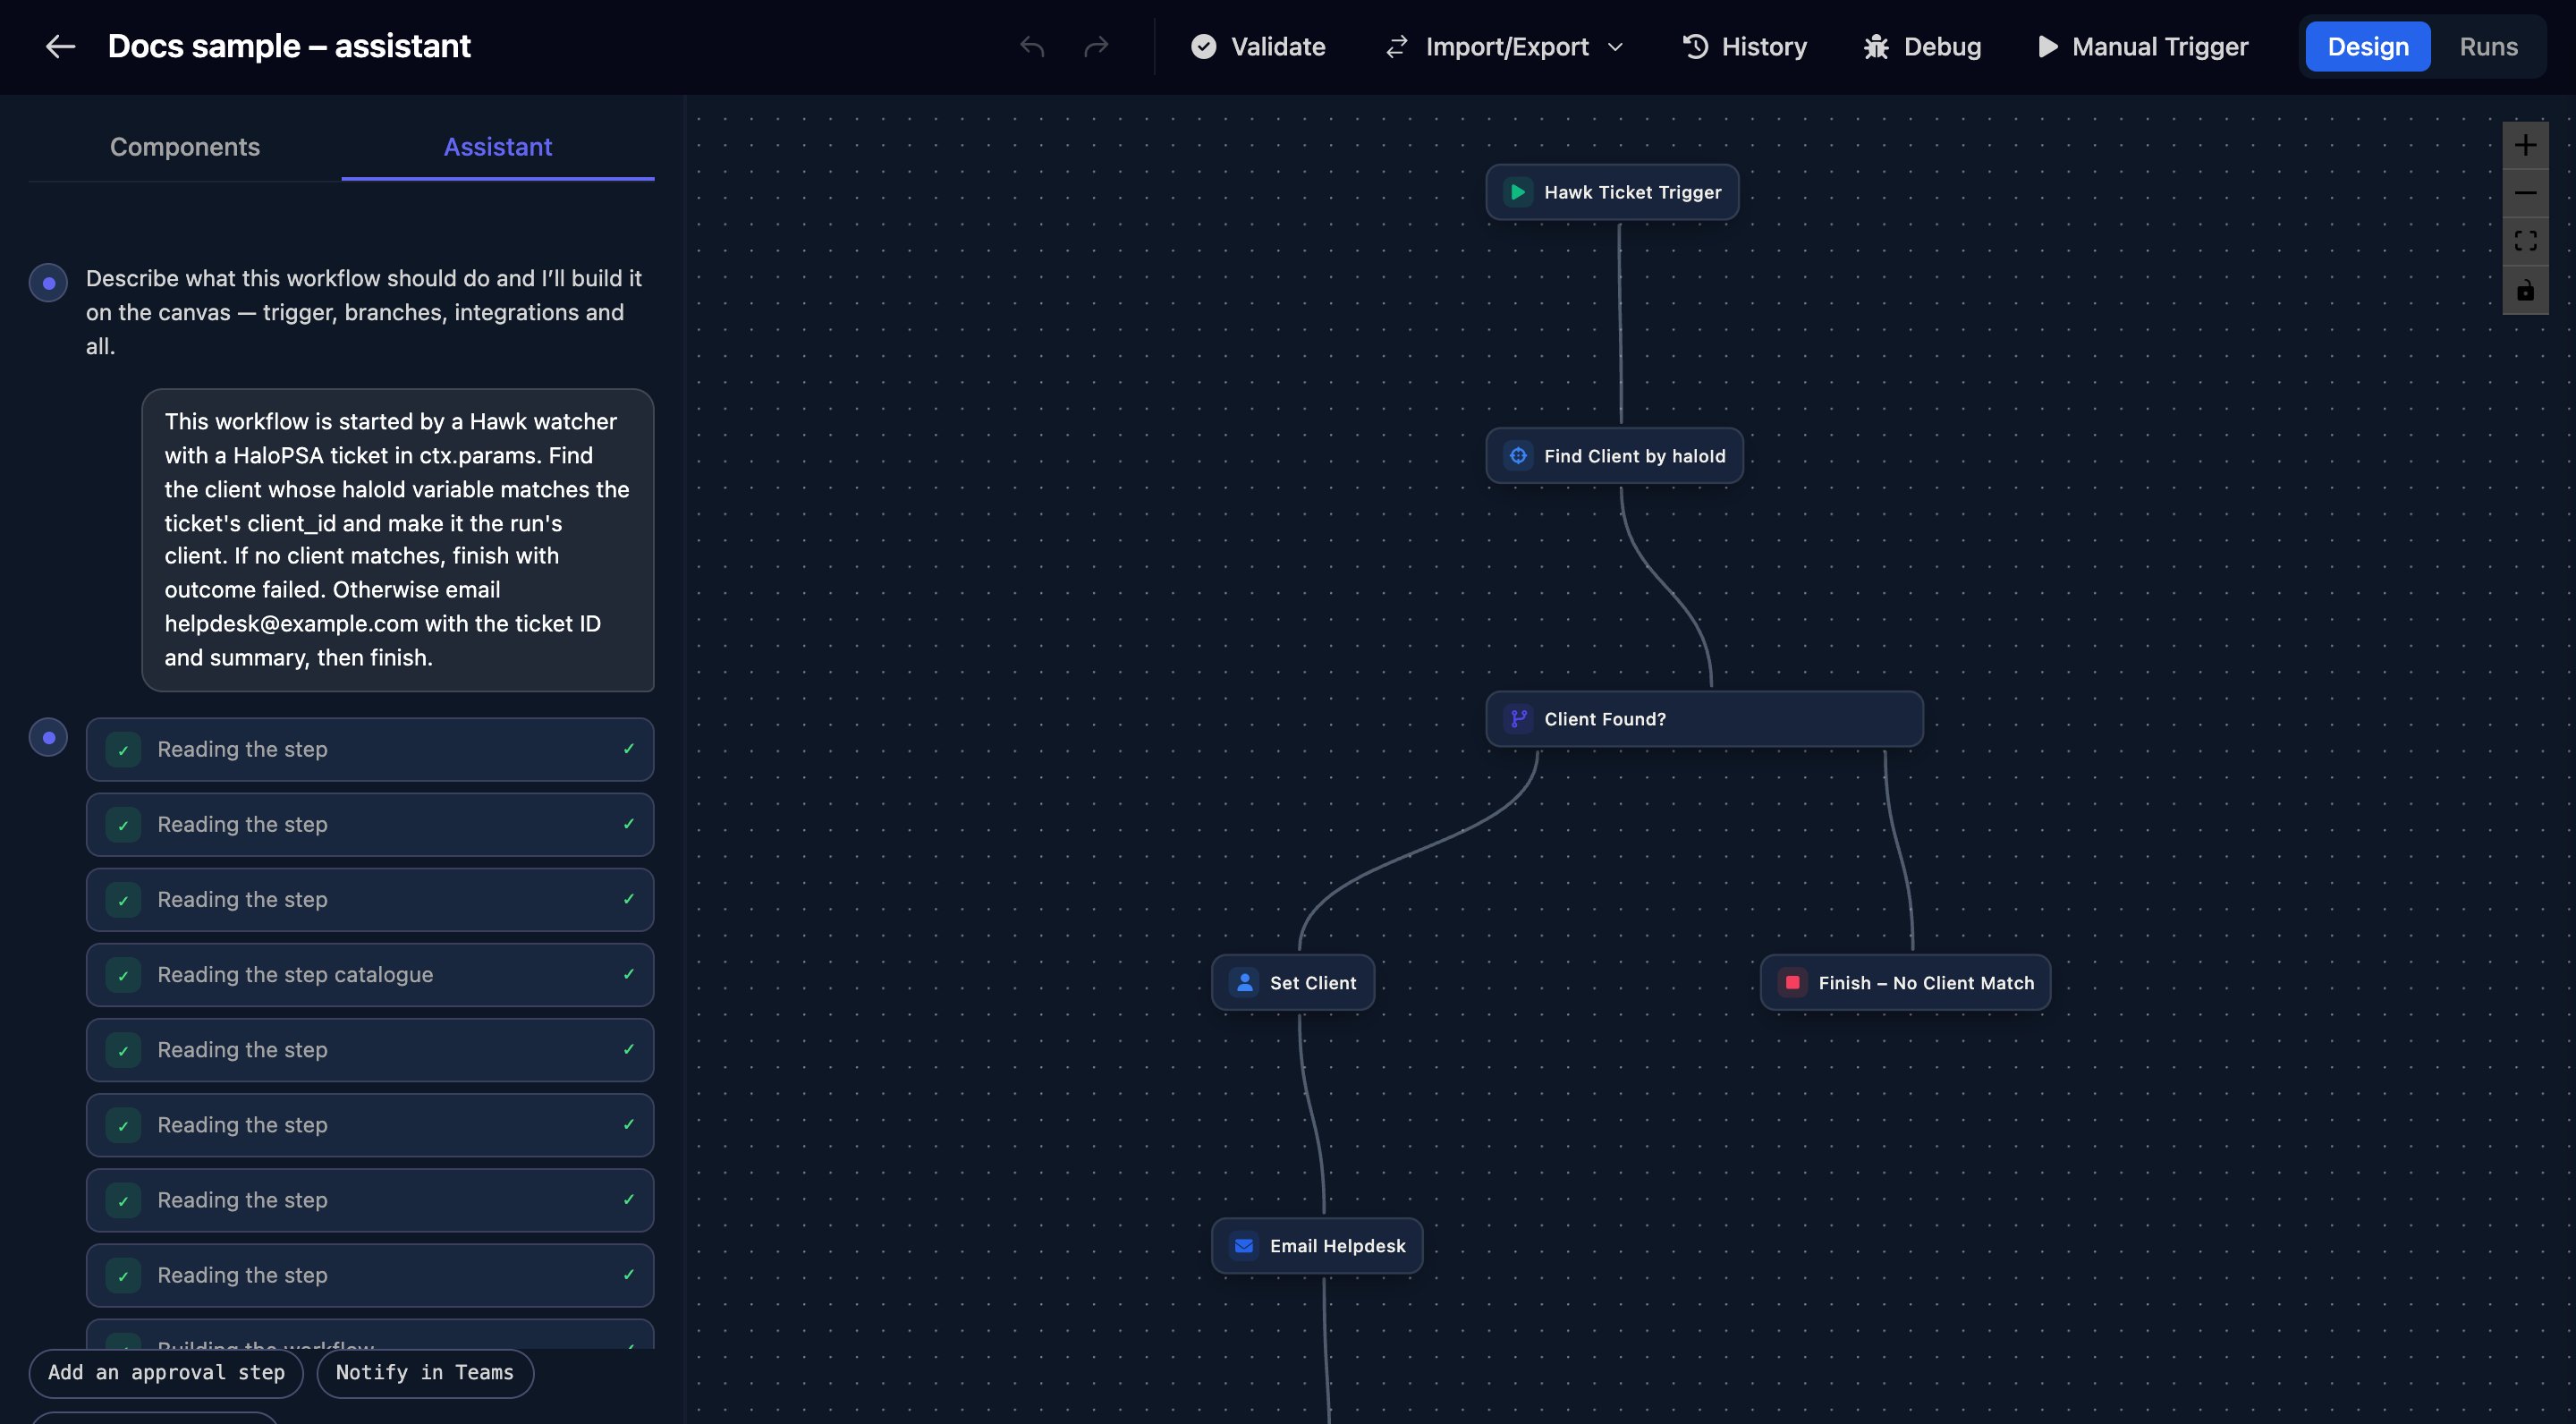Select the Client Found? node label
This screenshot has width=2576, height=1424.
click(1605, 719)
